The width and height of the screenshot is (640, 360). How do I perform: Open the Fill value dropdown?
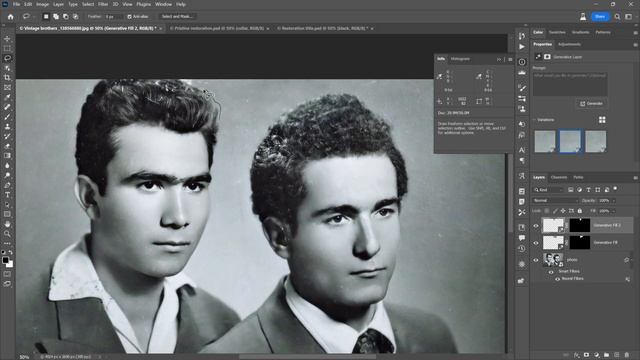click(614, 211)
